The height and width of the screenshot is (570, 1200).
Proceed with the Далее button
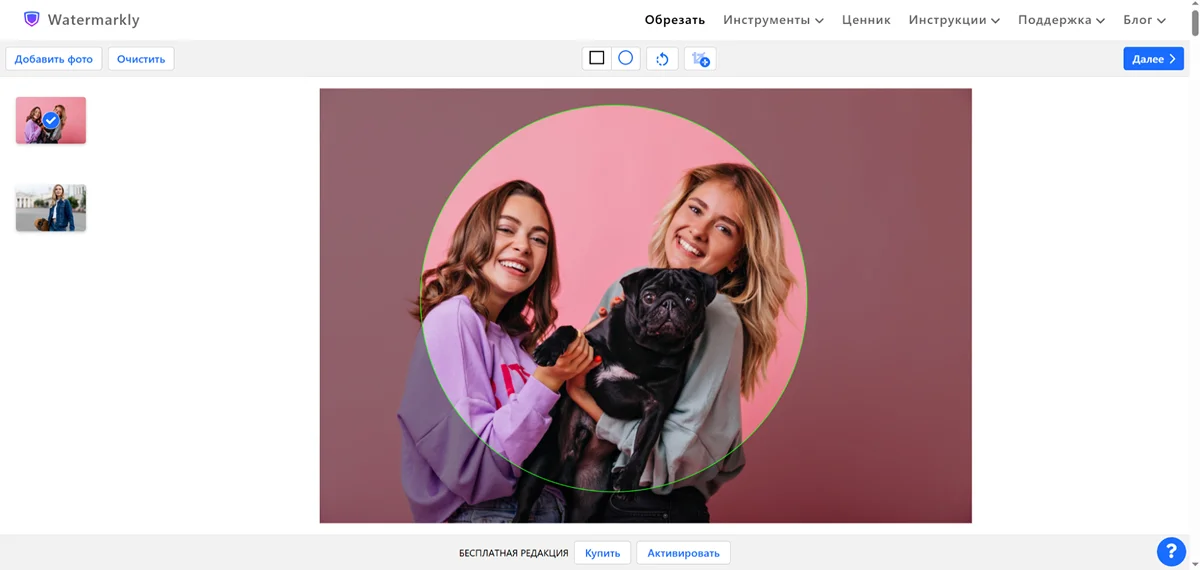[x=1153, y=59]
